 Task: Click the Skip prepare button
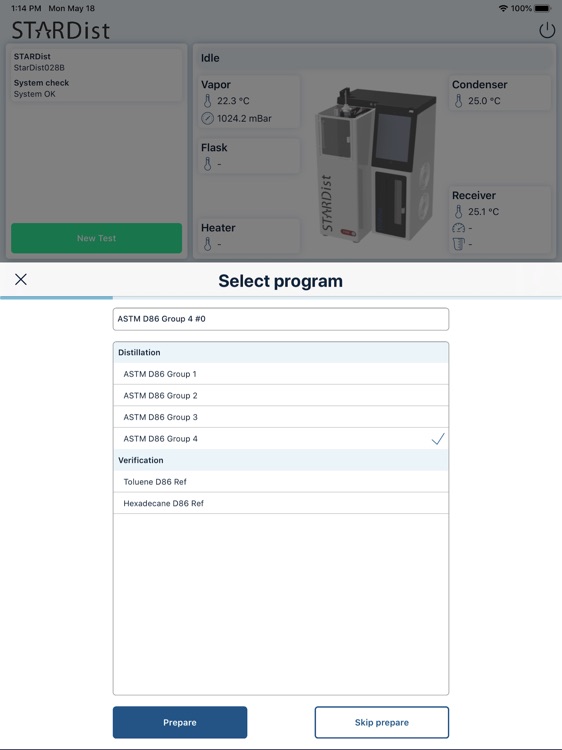coord(382,722)
